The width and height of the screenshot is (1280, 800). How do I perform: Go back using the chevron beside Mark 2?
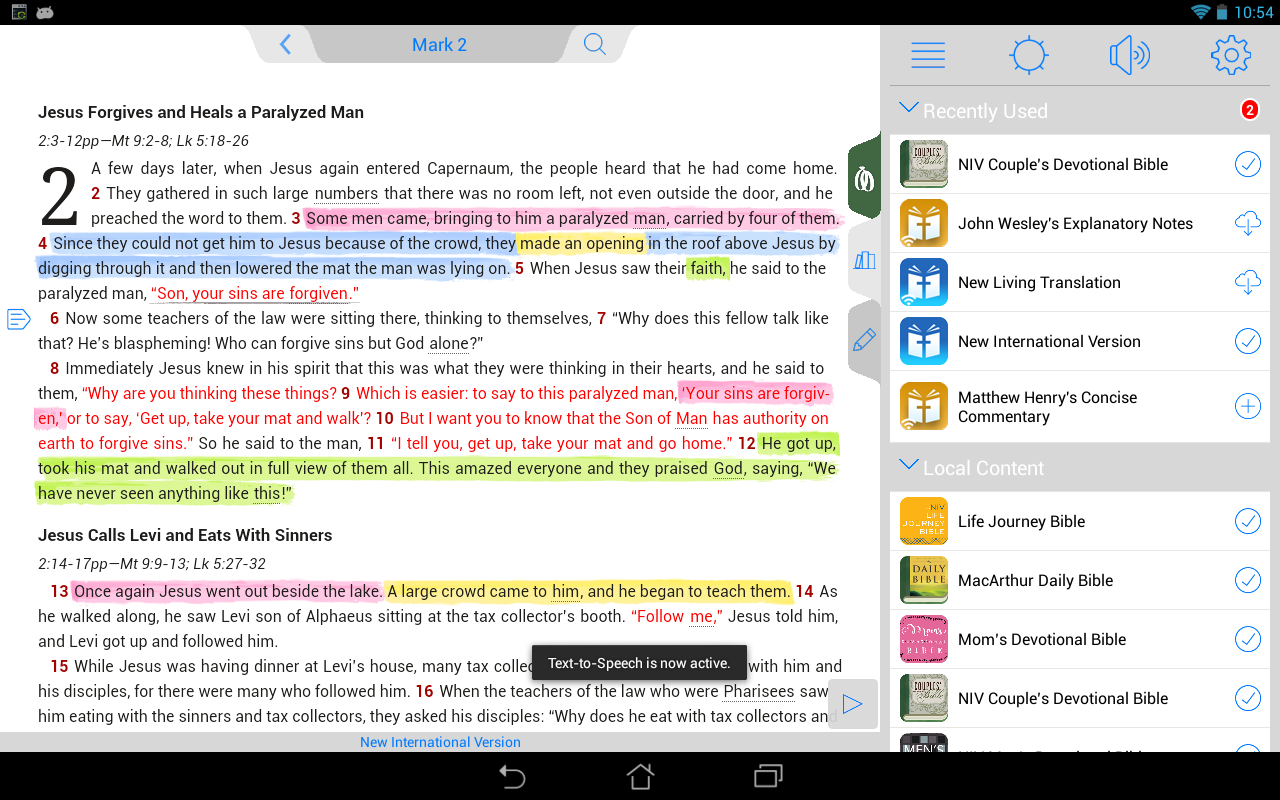click(285, 44)
